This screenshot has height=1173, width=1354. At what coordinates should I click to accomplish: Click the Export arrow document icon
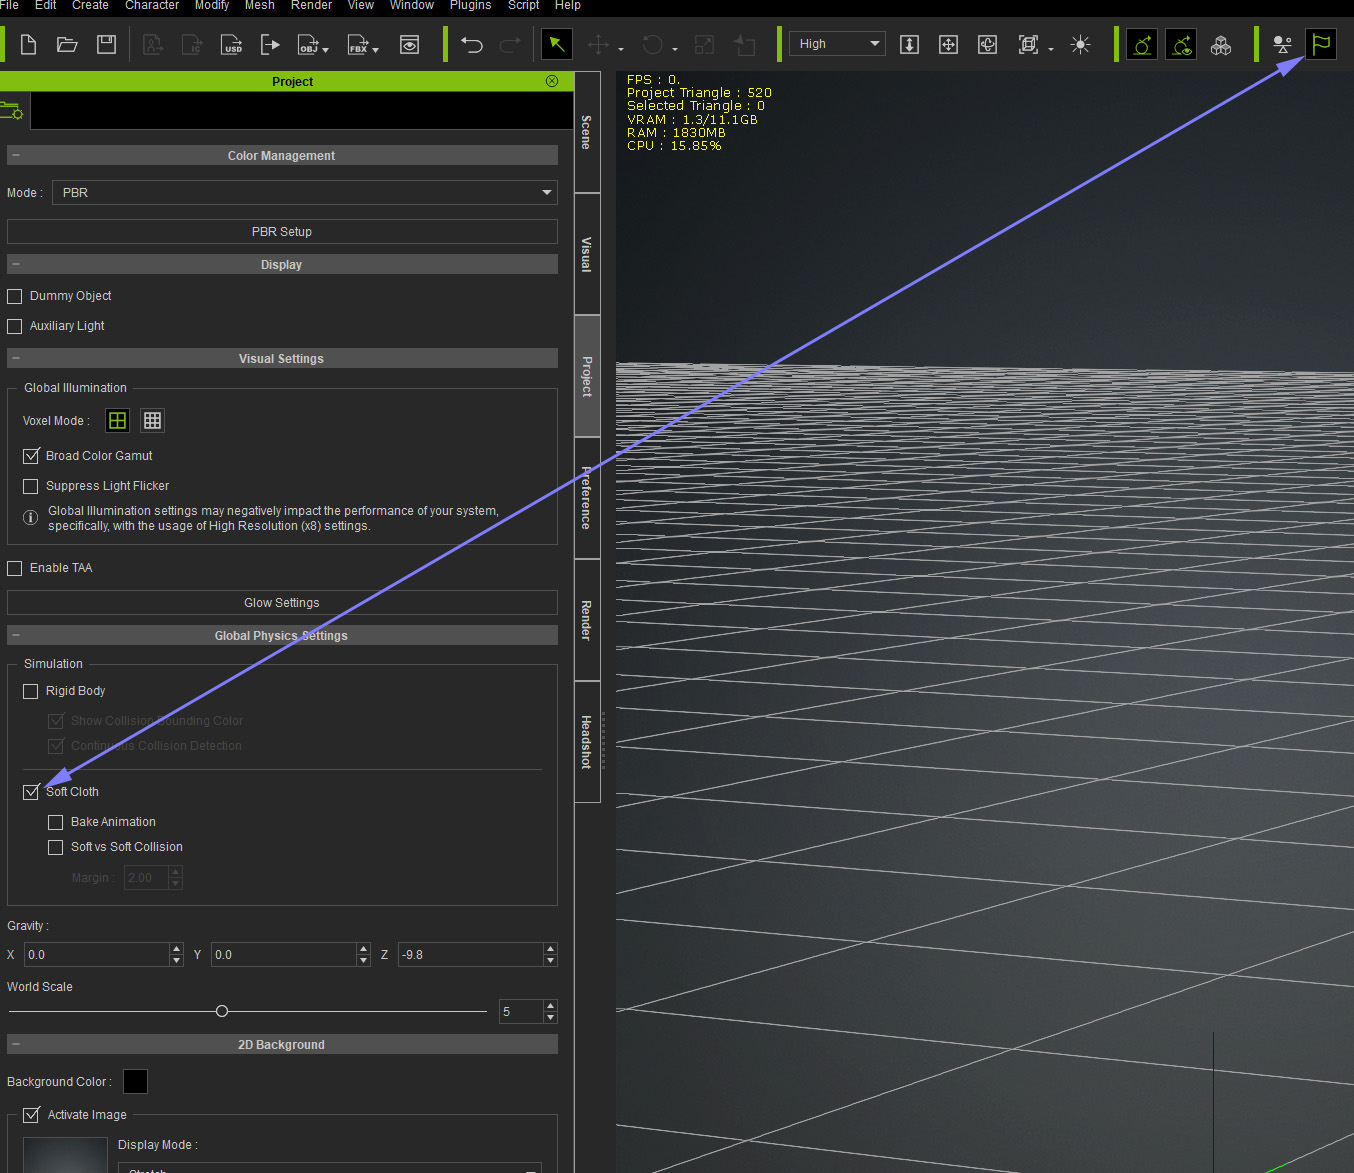(270, 45)
